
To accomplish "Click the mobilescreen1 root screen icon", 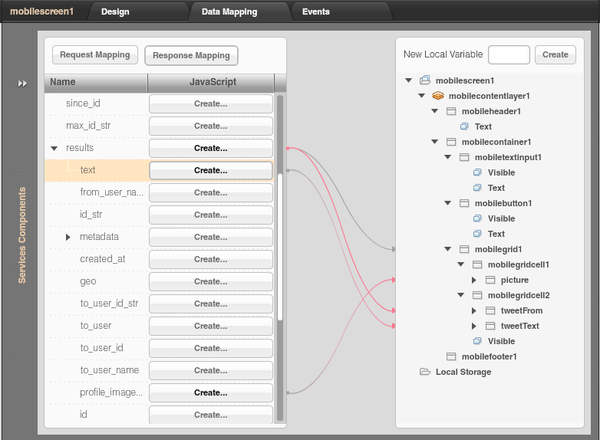I will (425, 80).
